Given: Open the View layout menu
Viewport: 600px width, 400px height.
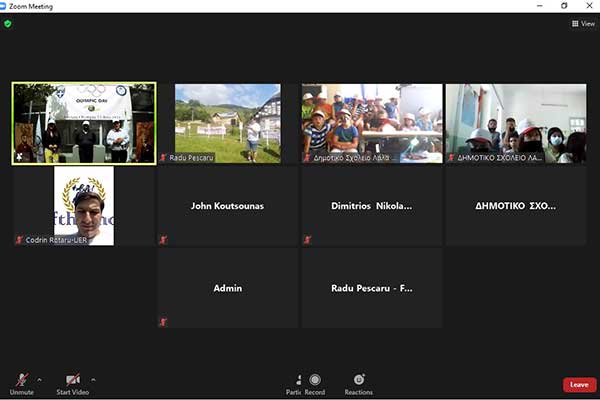Looking at the screenshot, I should [x=582, y=23].
